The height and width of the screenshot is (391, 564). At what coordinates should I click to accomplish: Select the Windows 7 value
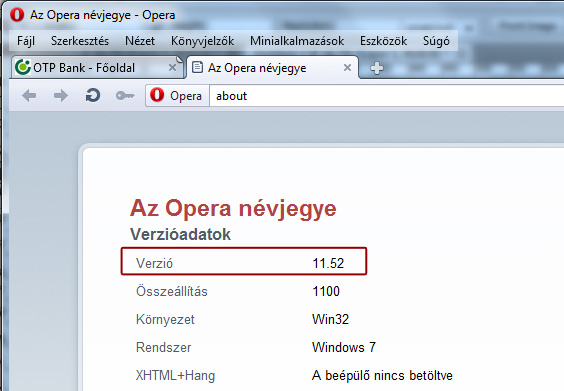pyautogui.click(x=344, y=347)
